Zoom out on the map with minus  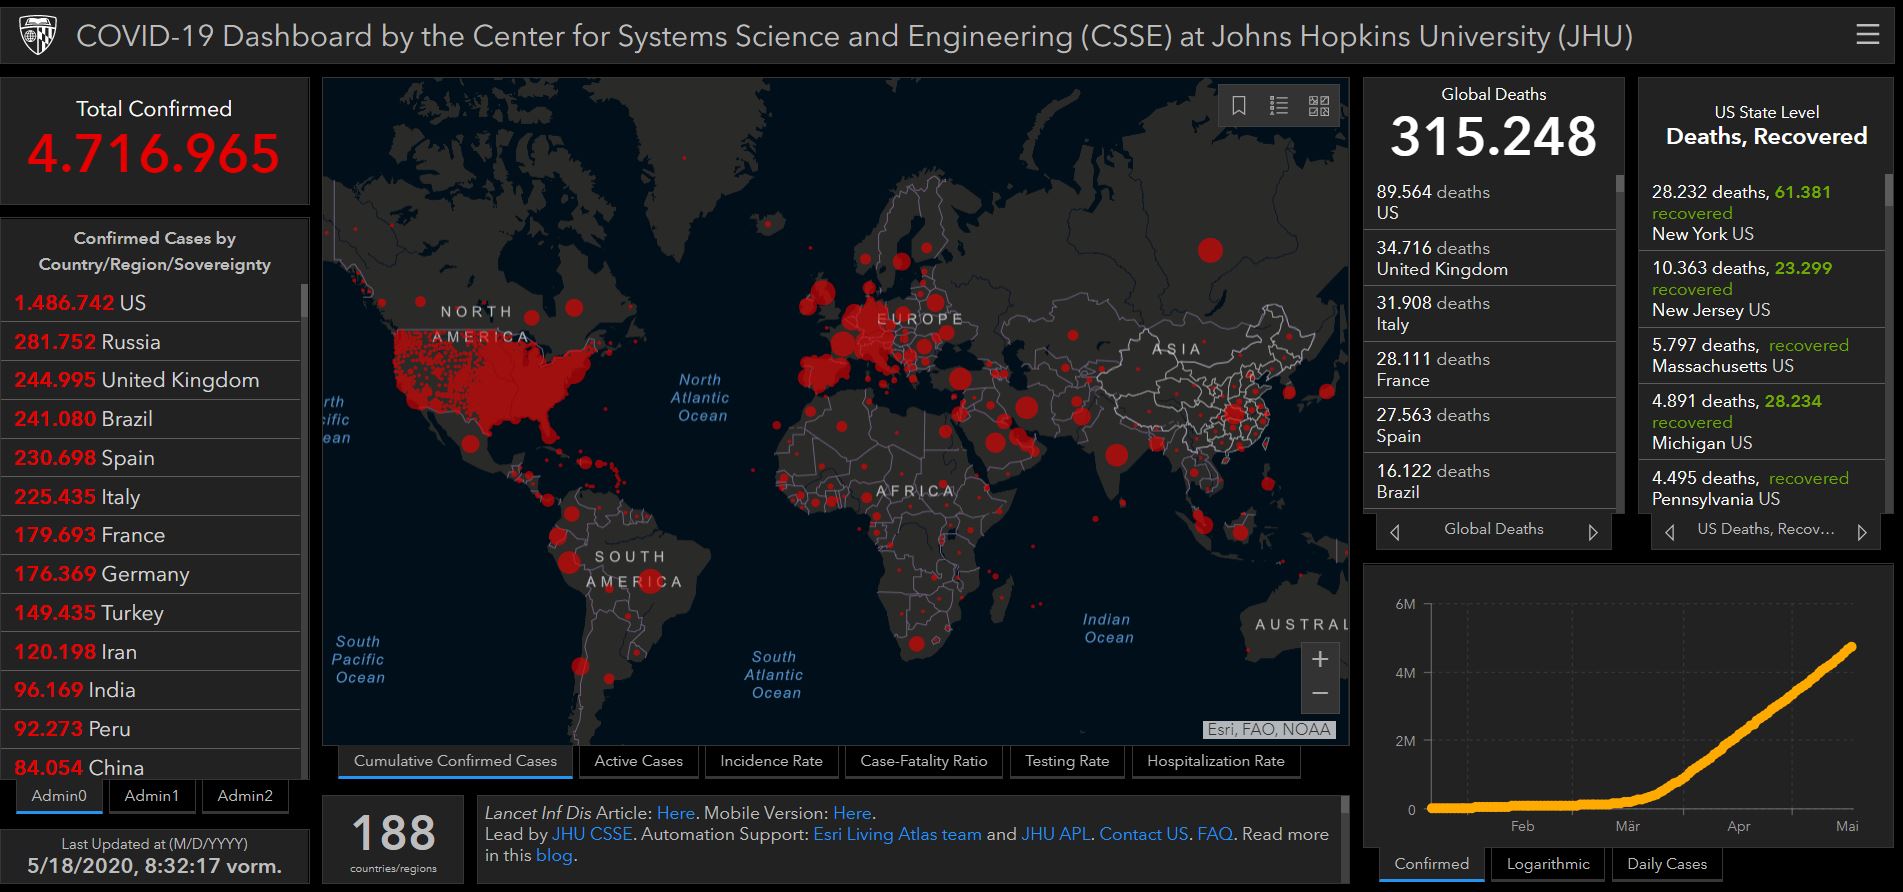(1319, 694)
